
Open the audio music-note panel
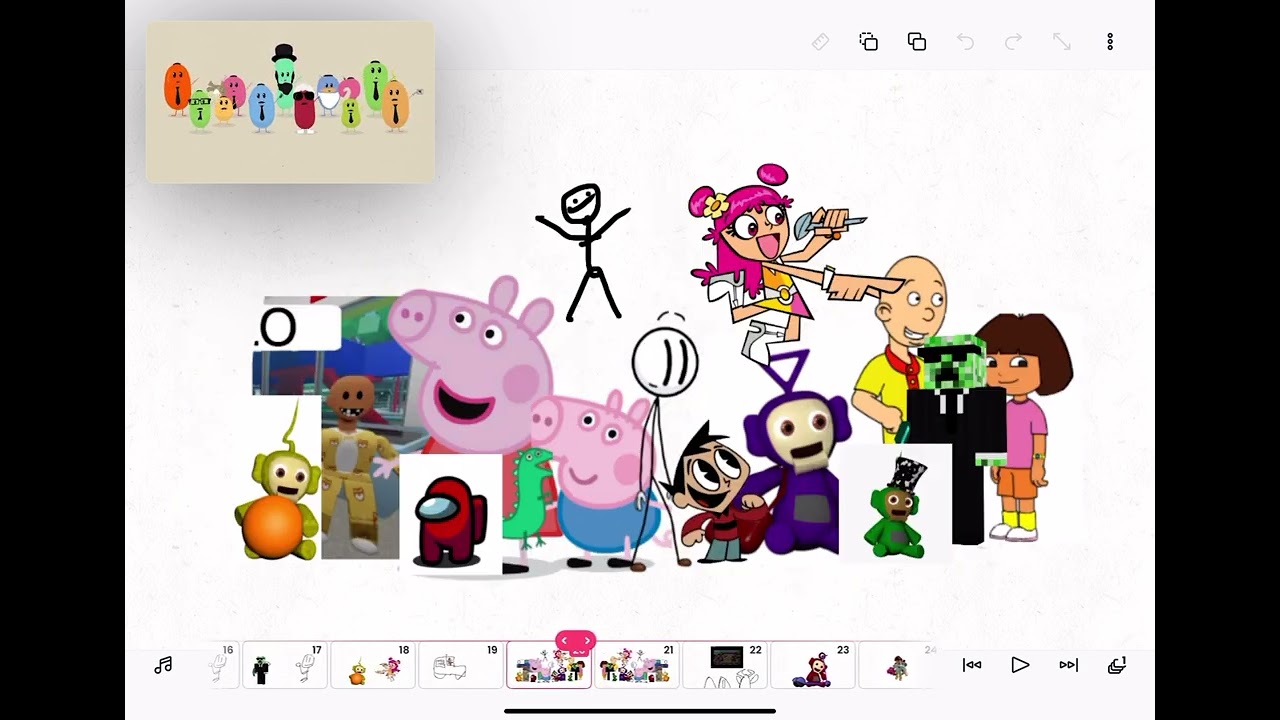163,665
